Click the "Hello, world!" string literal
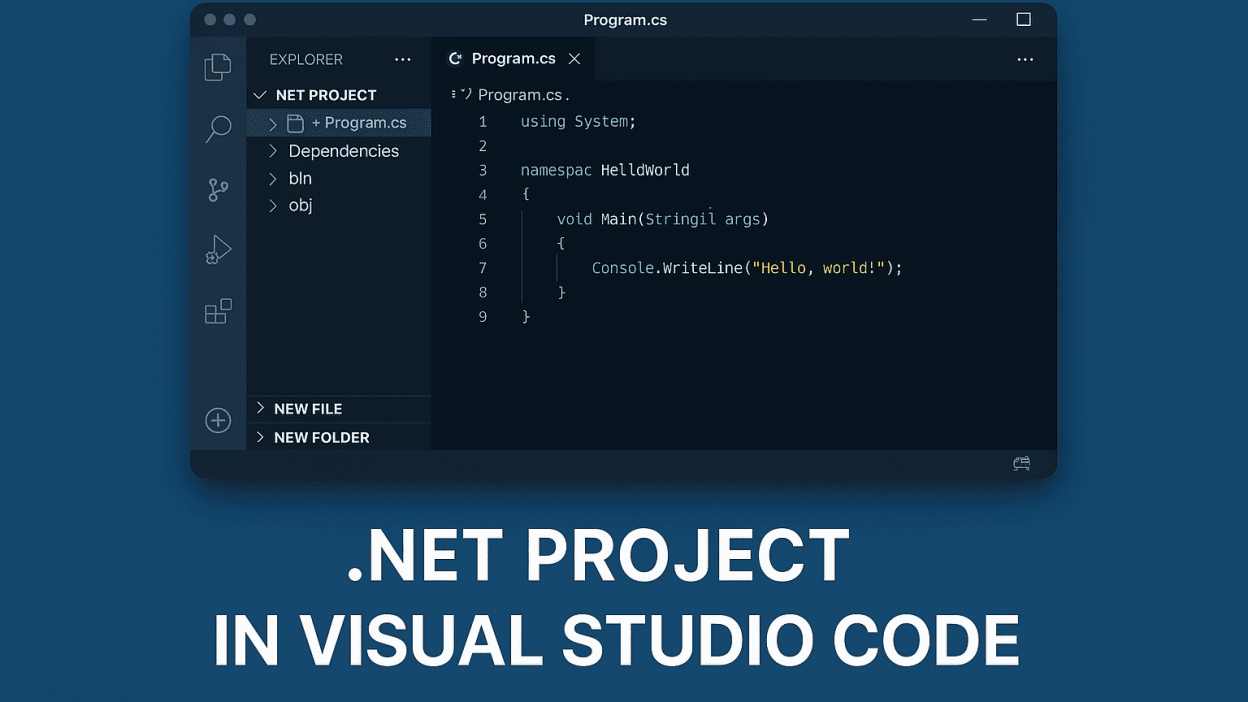 click(x=818, y=268)
